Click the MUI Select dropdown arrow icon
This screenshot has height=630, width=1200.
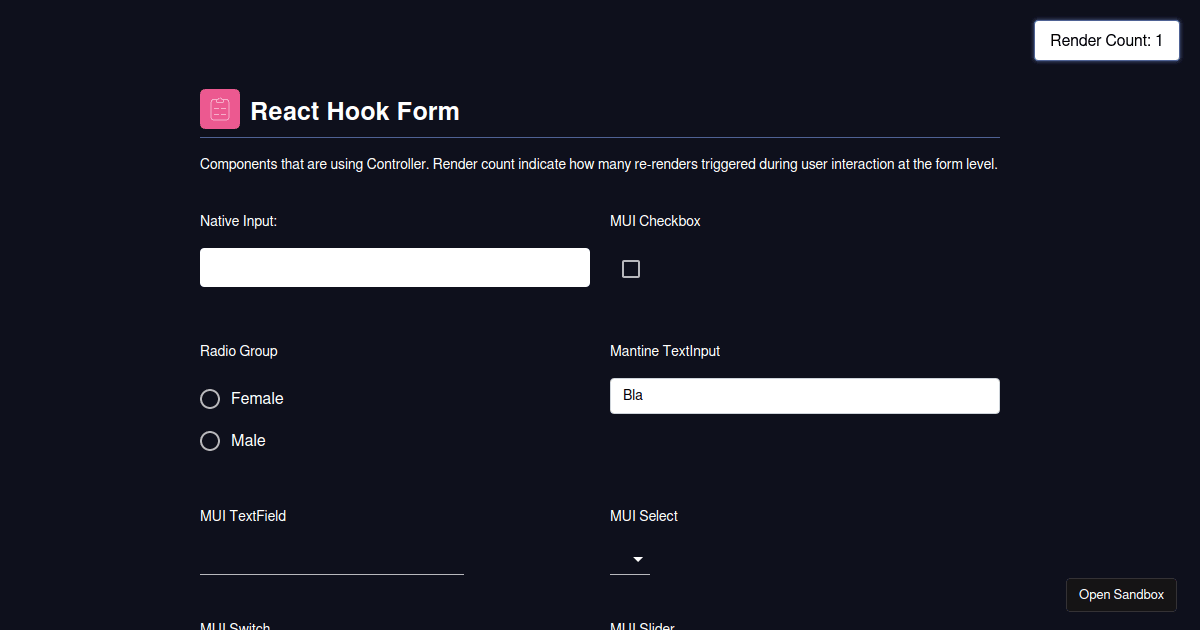pos(639,560)
